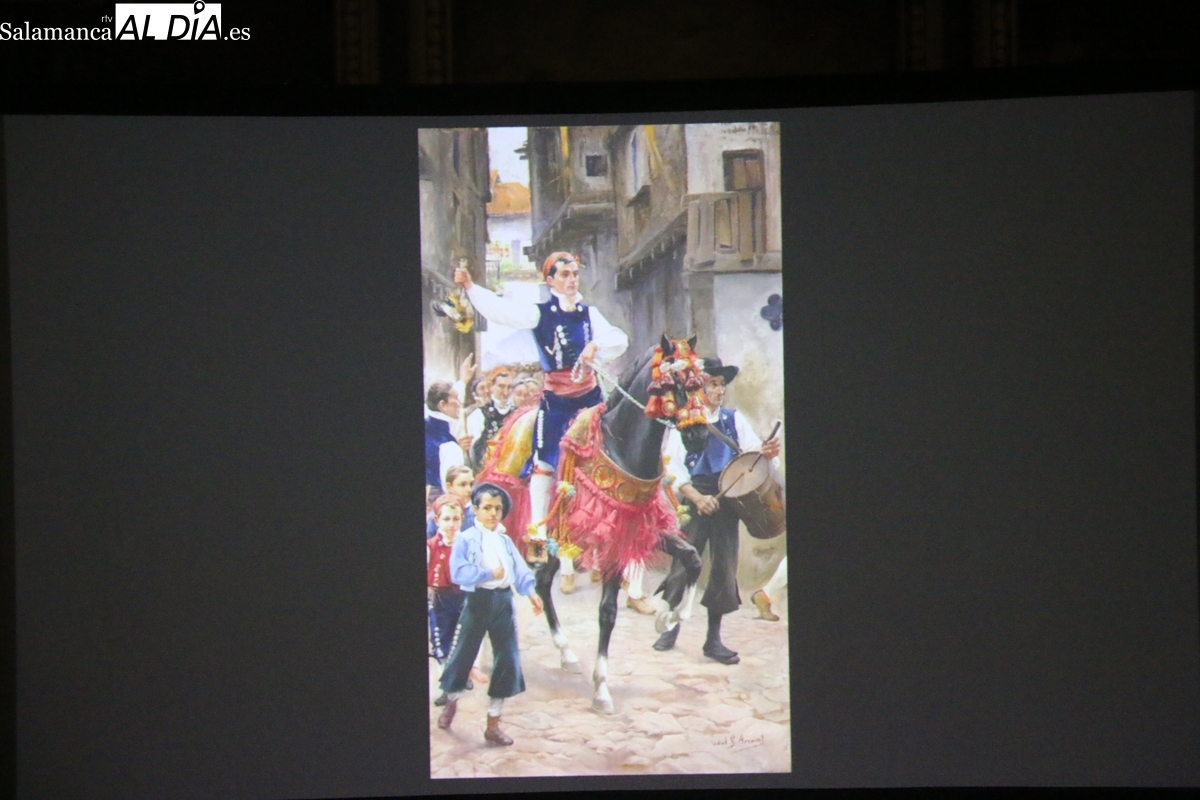
Task: Click the drummer's black hat
Action: pyautogui.click(x=718, y=369)
